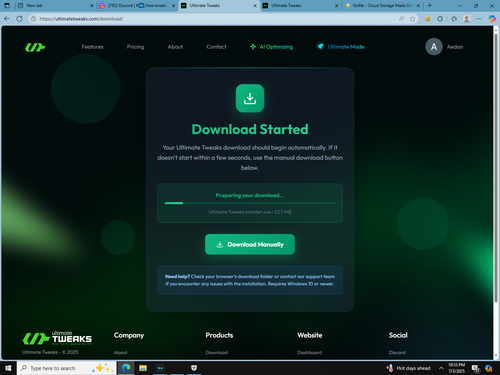Click the Ultimate Mode rocket icon

click(x=320, y=46)
